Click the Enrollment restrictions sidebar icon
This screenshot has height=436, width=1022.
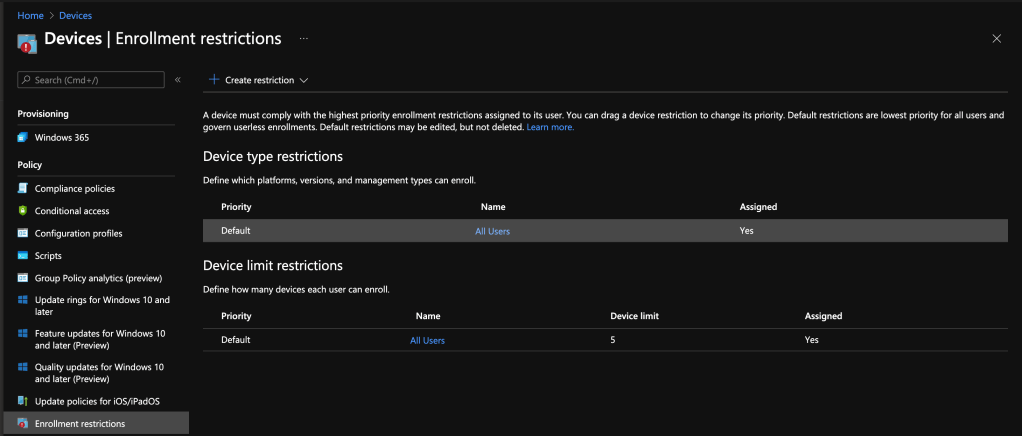tap(22, 424)
